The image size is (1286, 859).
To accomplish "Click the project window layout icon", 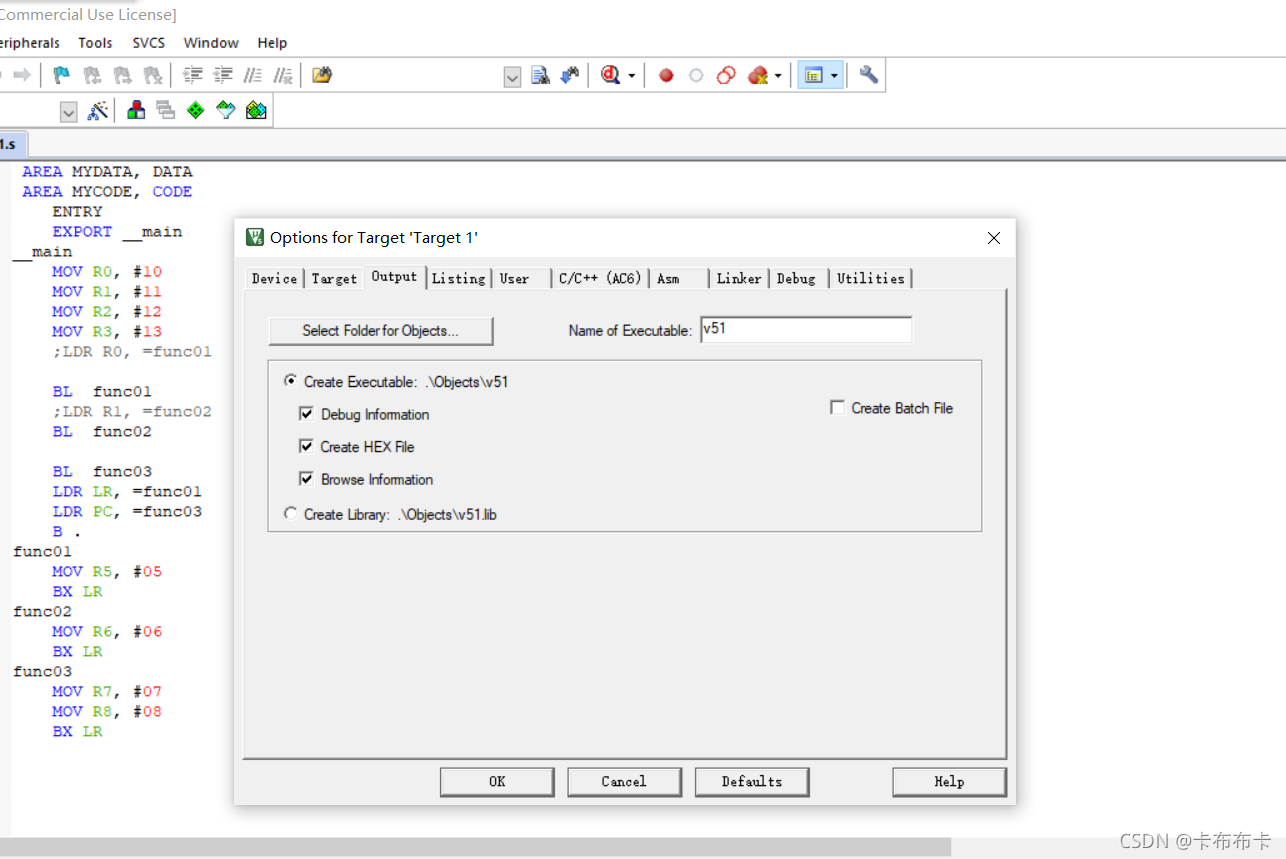I will point(813,75).
